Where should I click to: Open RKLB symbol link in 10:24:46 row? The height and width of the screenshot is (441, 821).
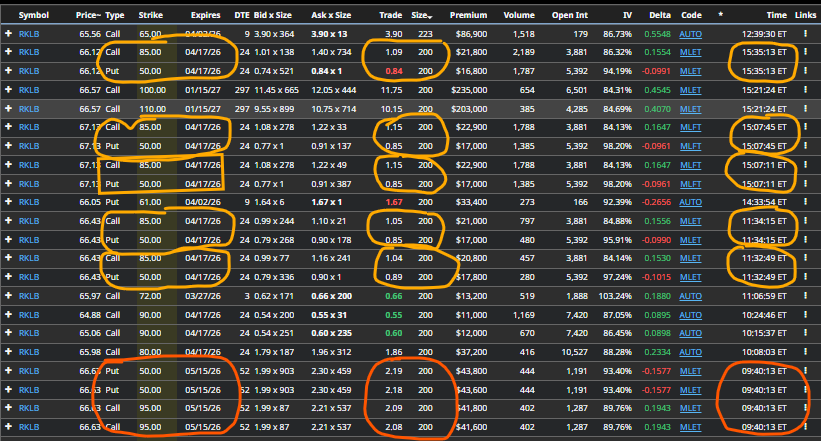click(x=29, y=315)
